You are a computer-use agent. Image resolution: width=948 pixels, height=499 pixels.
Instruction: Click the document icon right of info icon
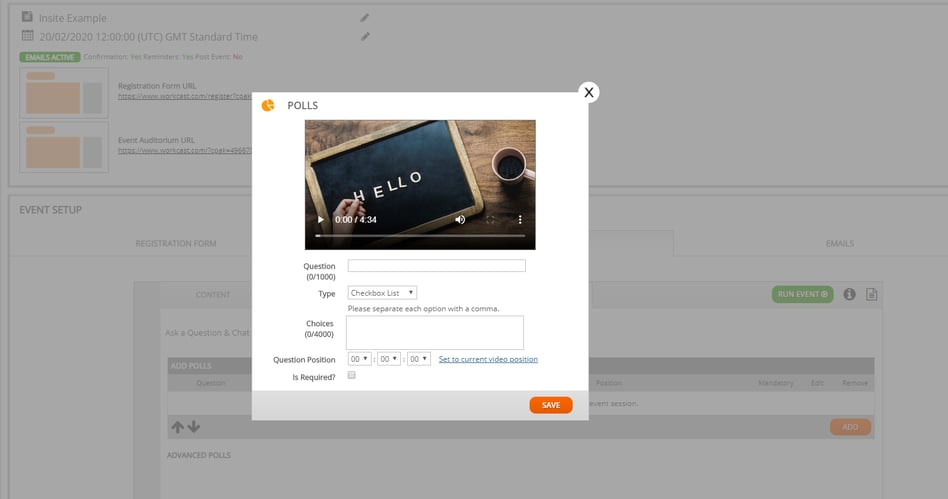pos(871,294)
